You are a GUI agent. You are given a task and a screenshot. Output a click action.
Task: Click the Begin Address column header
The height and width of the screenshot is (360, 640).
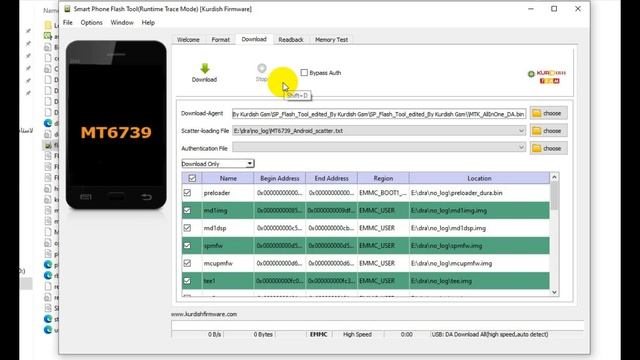(280, 178)
